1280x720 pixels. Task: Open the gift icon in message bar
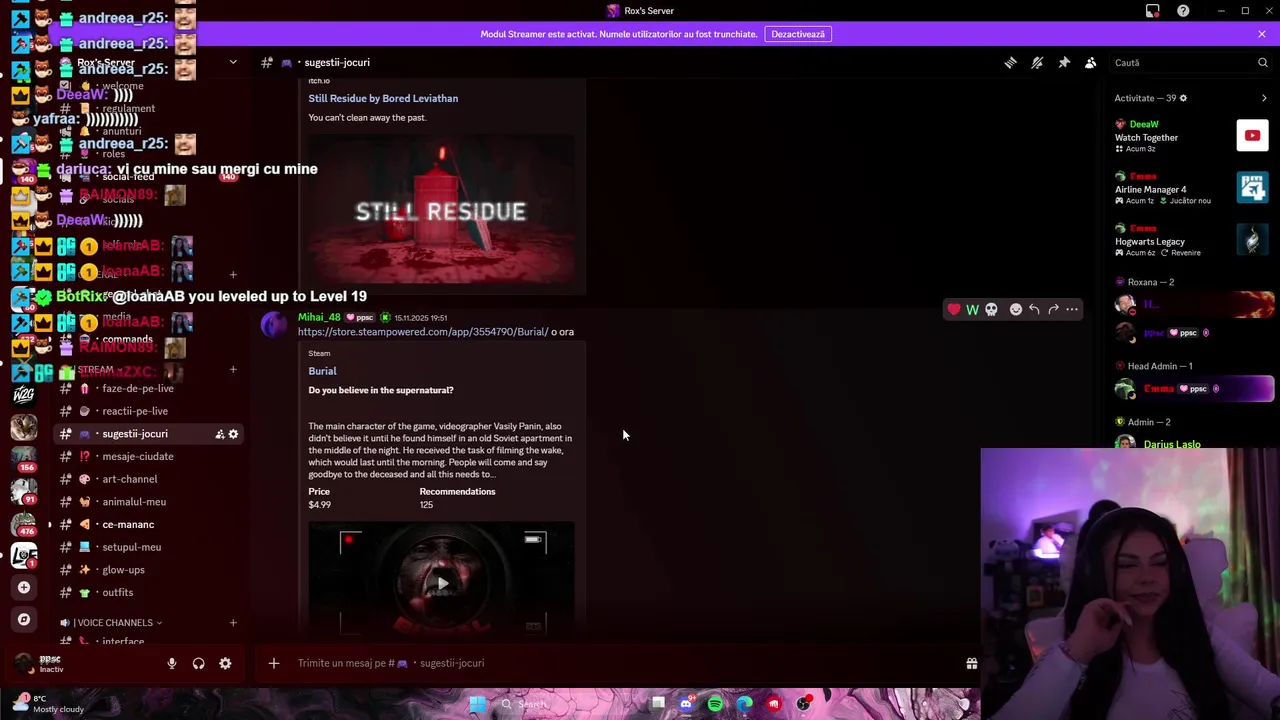(x=971, y=663)
